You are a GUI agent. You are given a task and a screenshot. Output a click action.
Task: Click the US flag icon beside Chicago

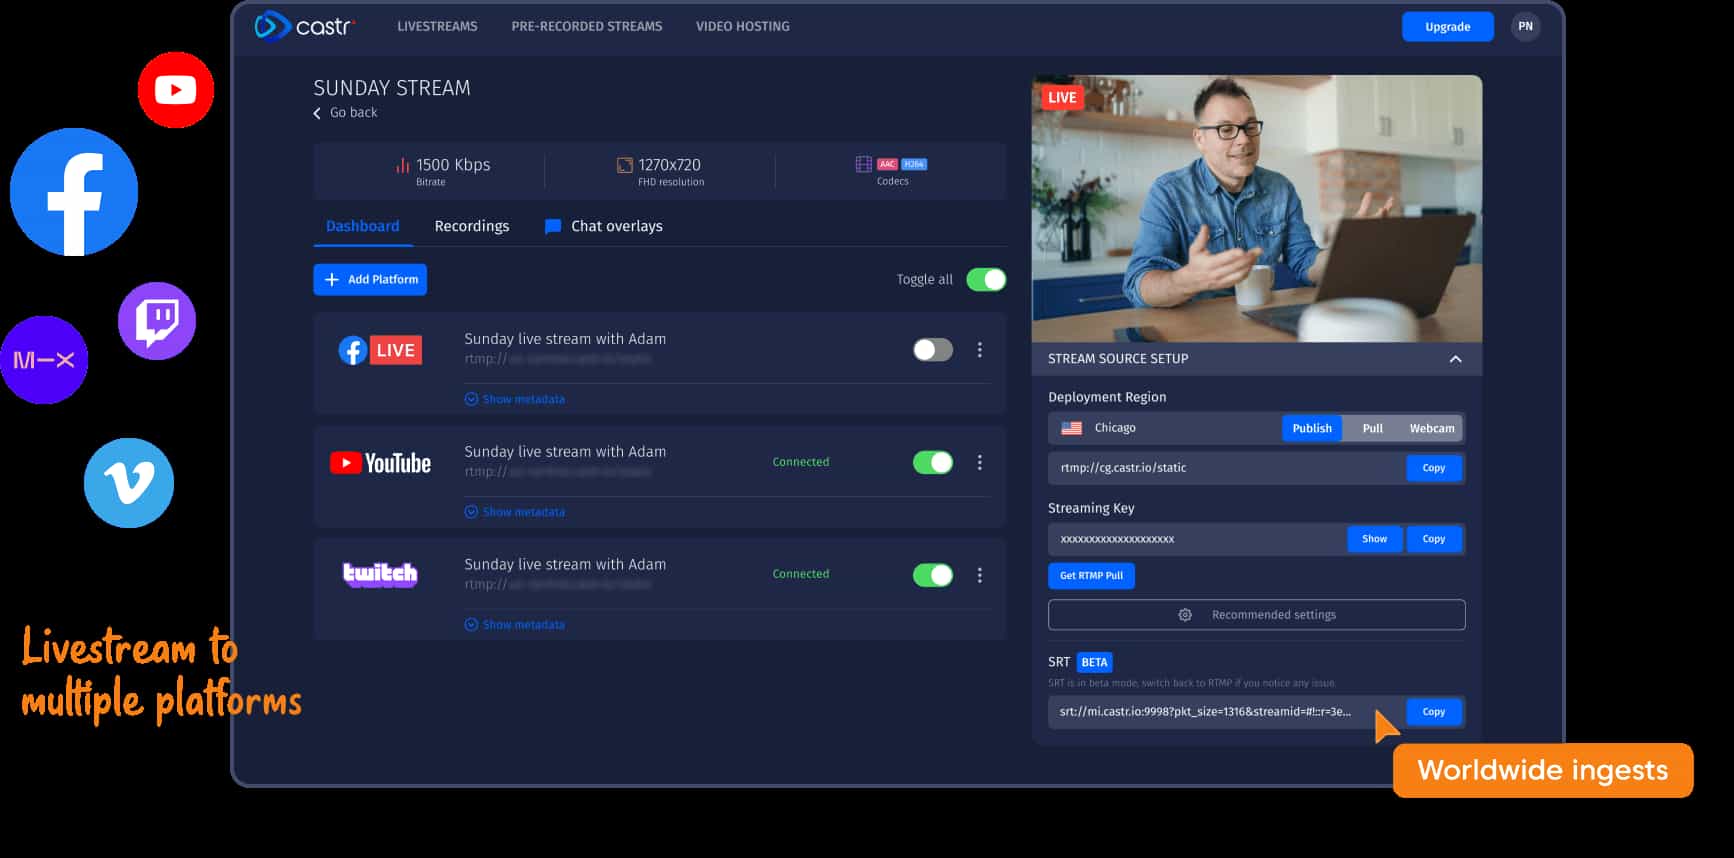tap(1071, 428)
